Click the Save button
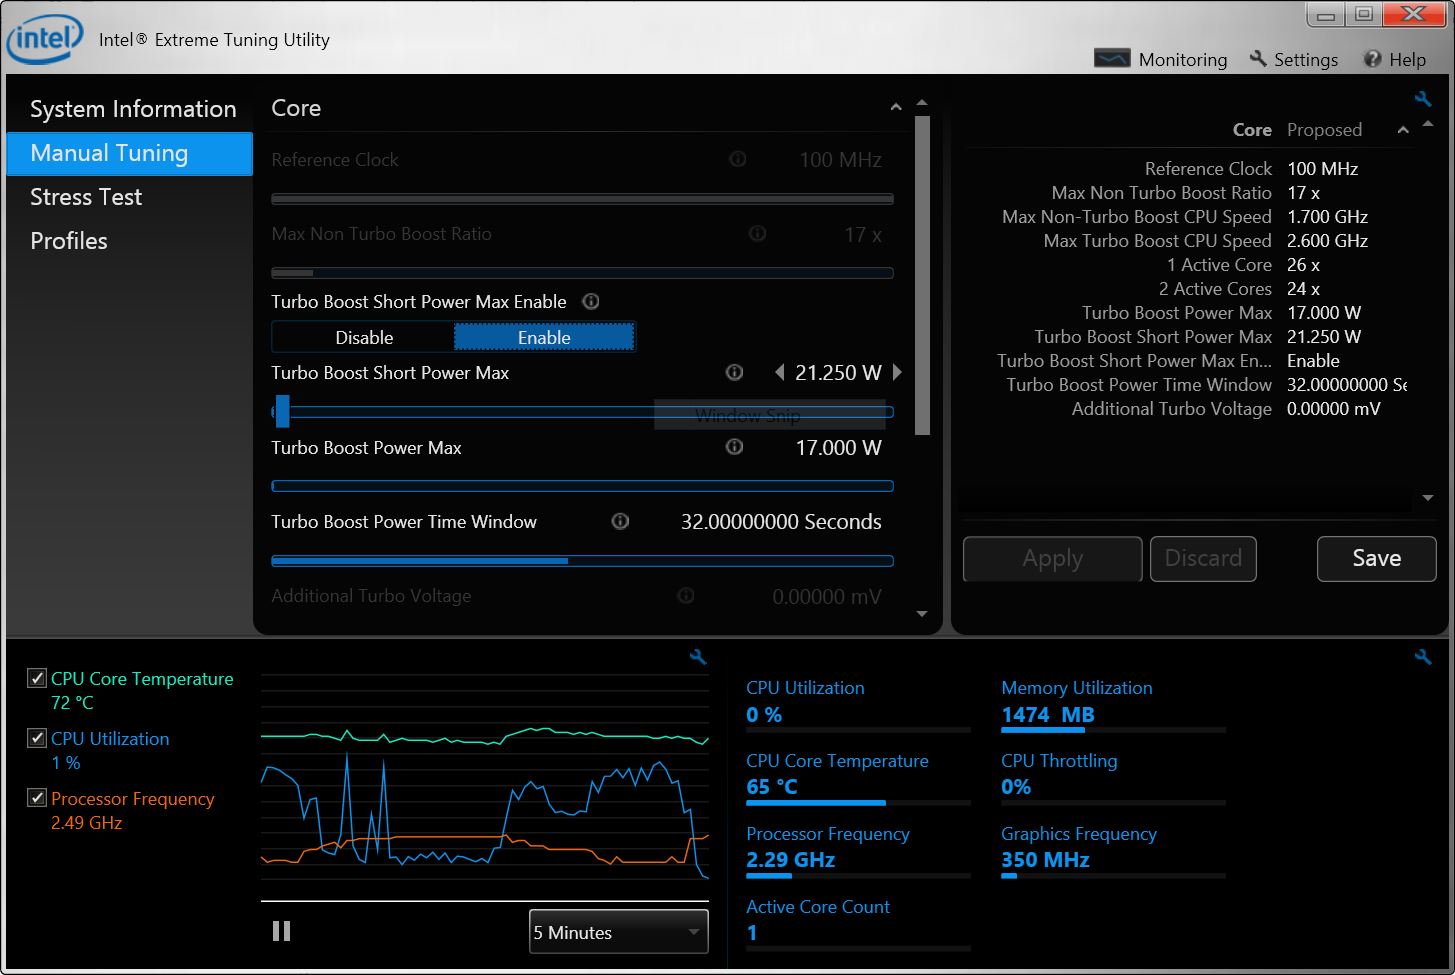The width and height of the screenshot is (1455, 975). (x=1376, y=558)
